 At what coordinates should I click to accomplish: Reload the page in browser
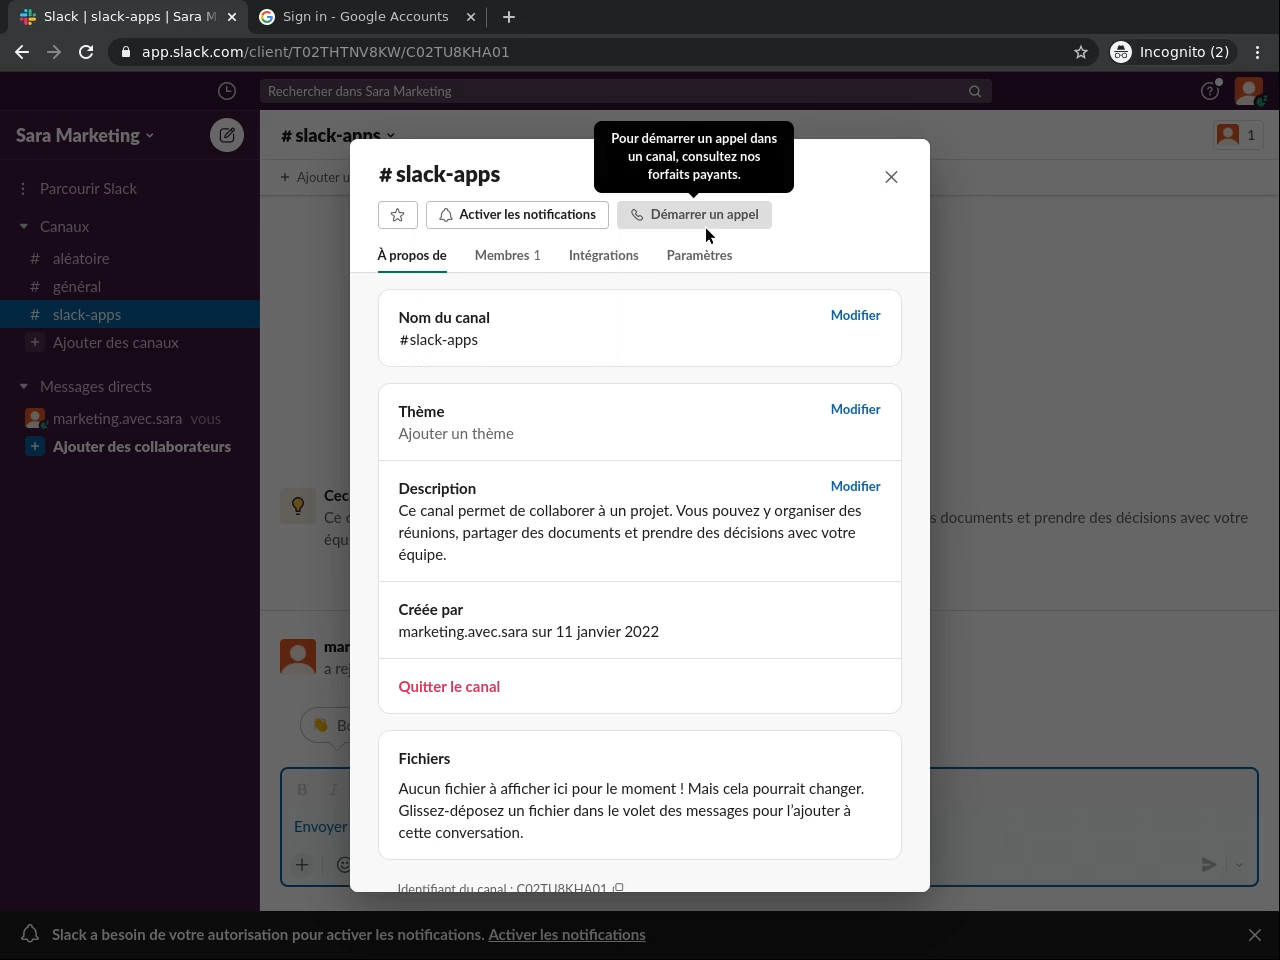point(86,52)
